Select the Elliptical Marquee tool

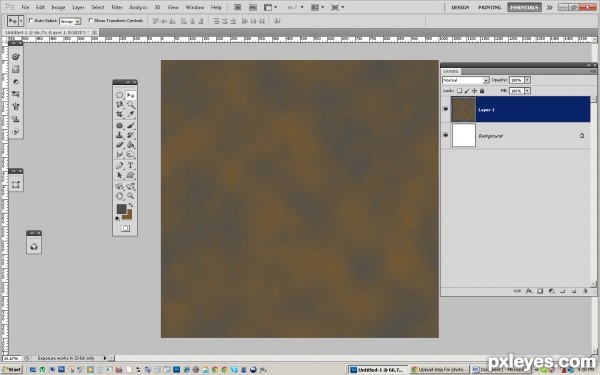point(119,95)
